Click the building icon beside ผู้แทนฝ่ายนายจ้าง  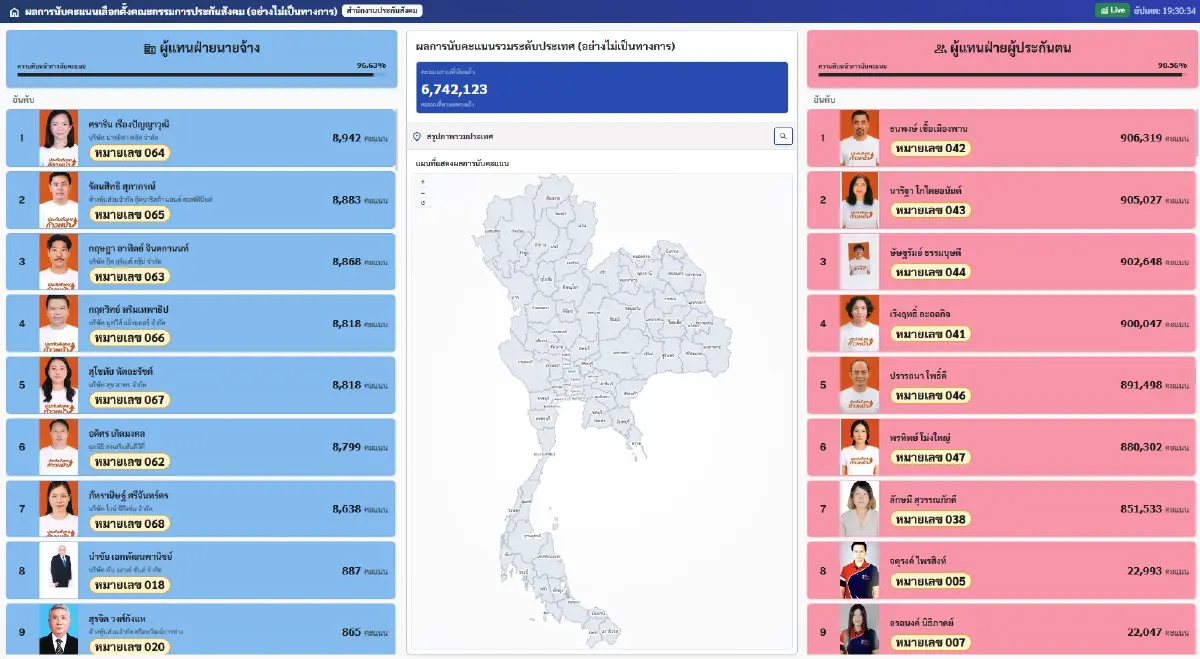(x=150, y=47)
